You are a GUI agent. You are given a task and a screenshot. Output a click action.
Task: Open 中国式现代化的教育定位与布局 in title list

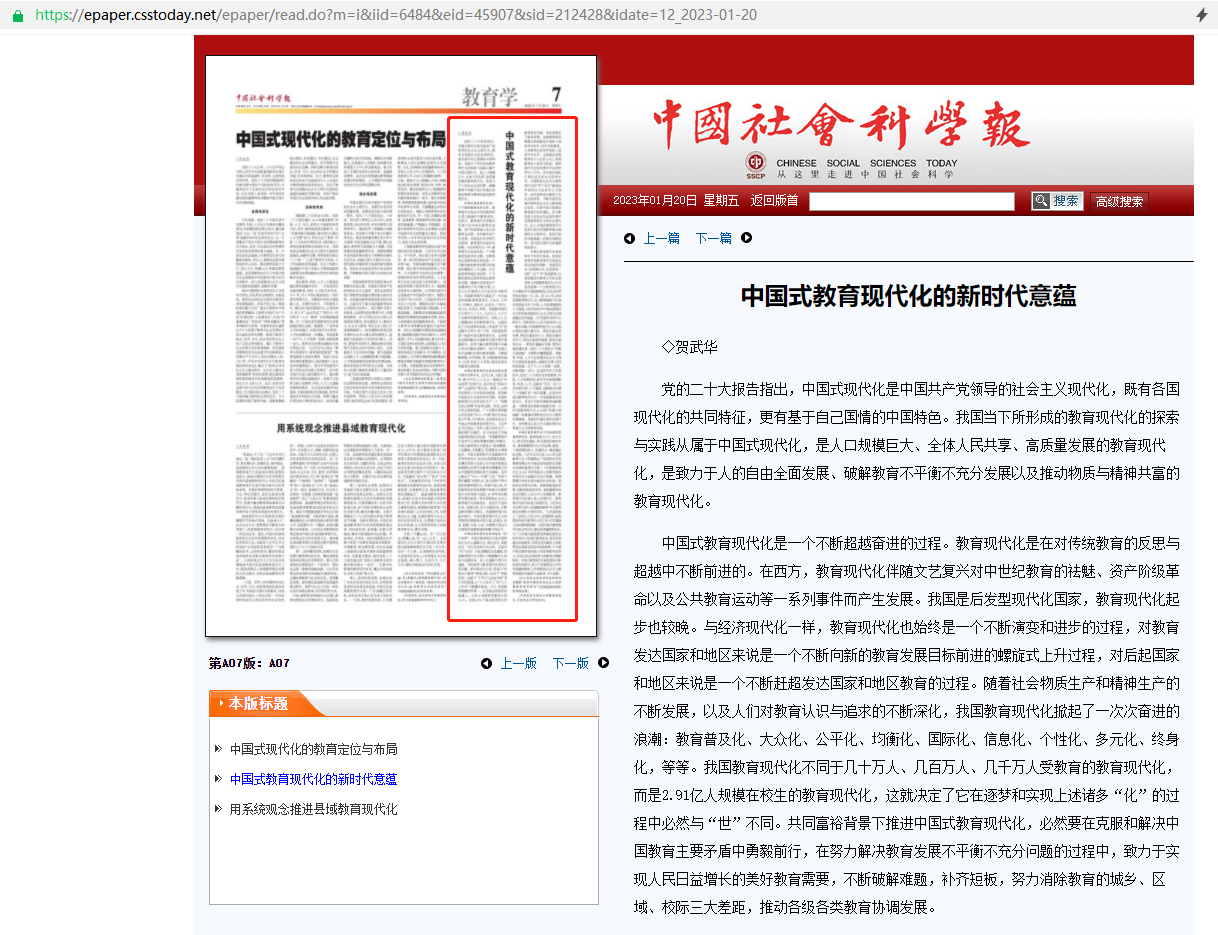pos(313,749)
